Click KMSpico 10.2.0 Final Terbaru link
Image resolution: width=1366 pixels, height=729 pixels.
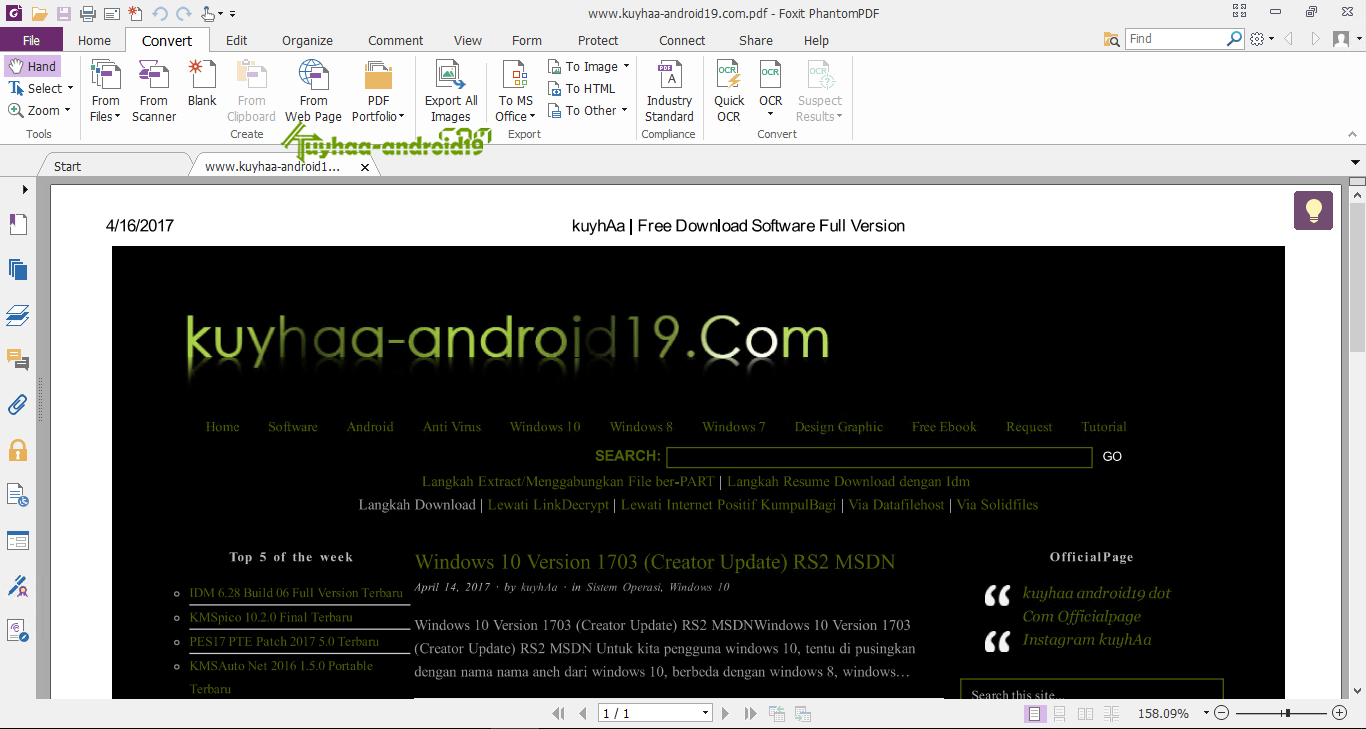(271, 617)
